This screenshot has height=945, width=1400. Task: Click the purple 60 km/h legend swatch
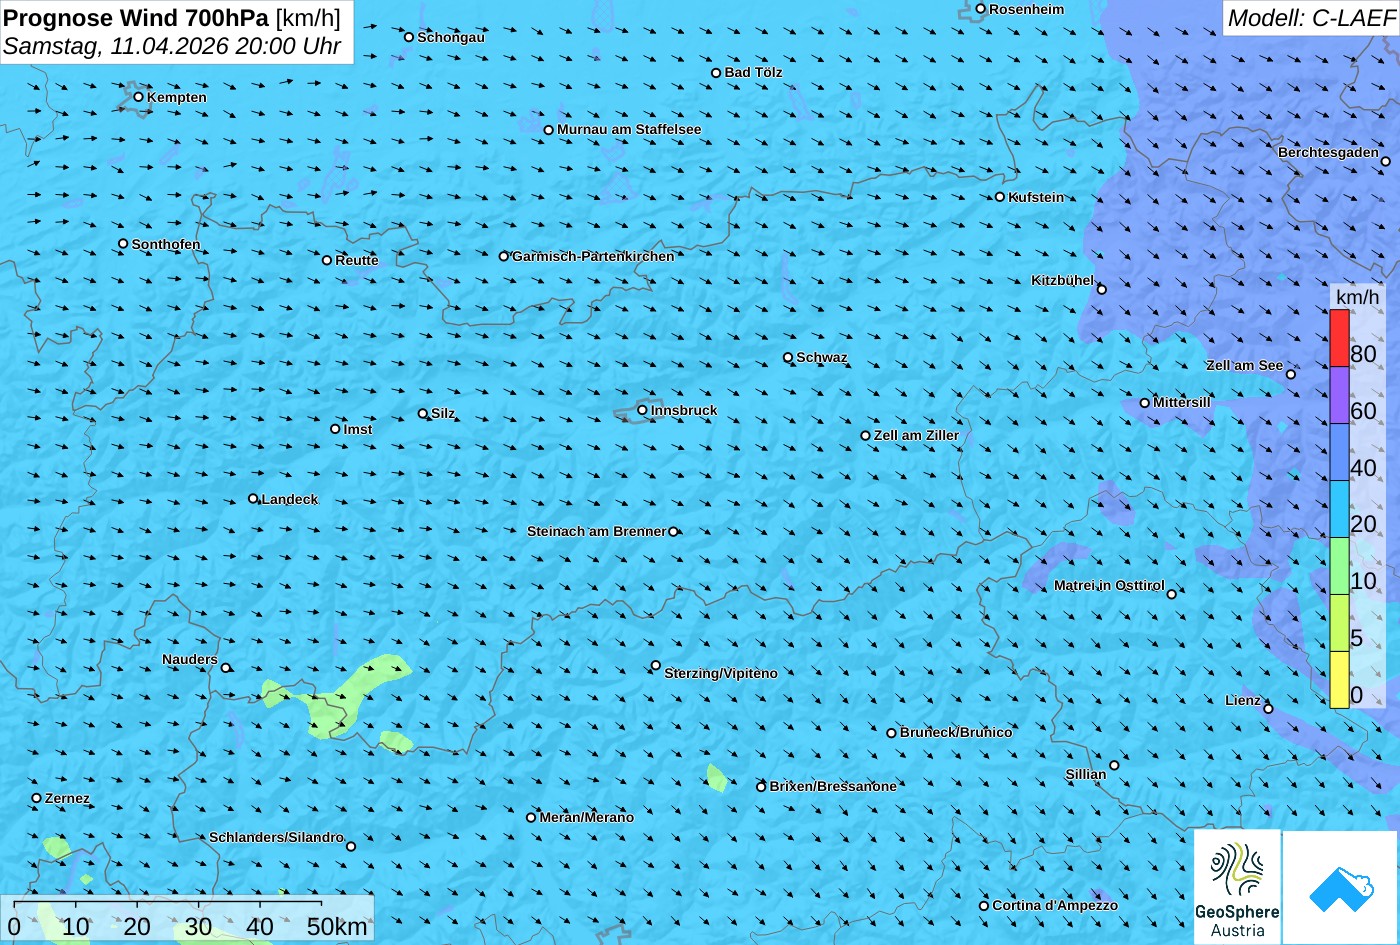pyautogui.click(x=1339, y=395)
